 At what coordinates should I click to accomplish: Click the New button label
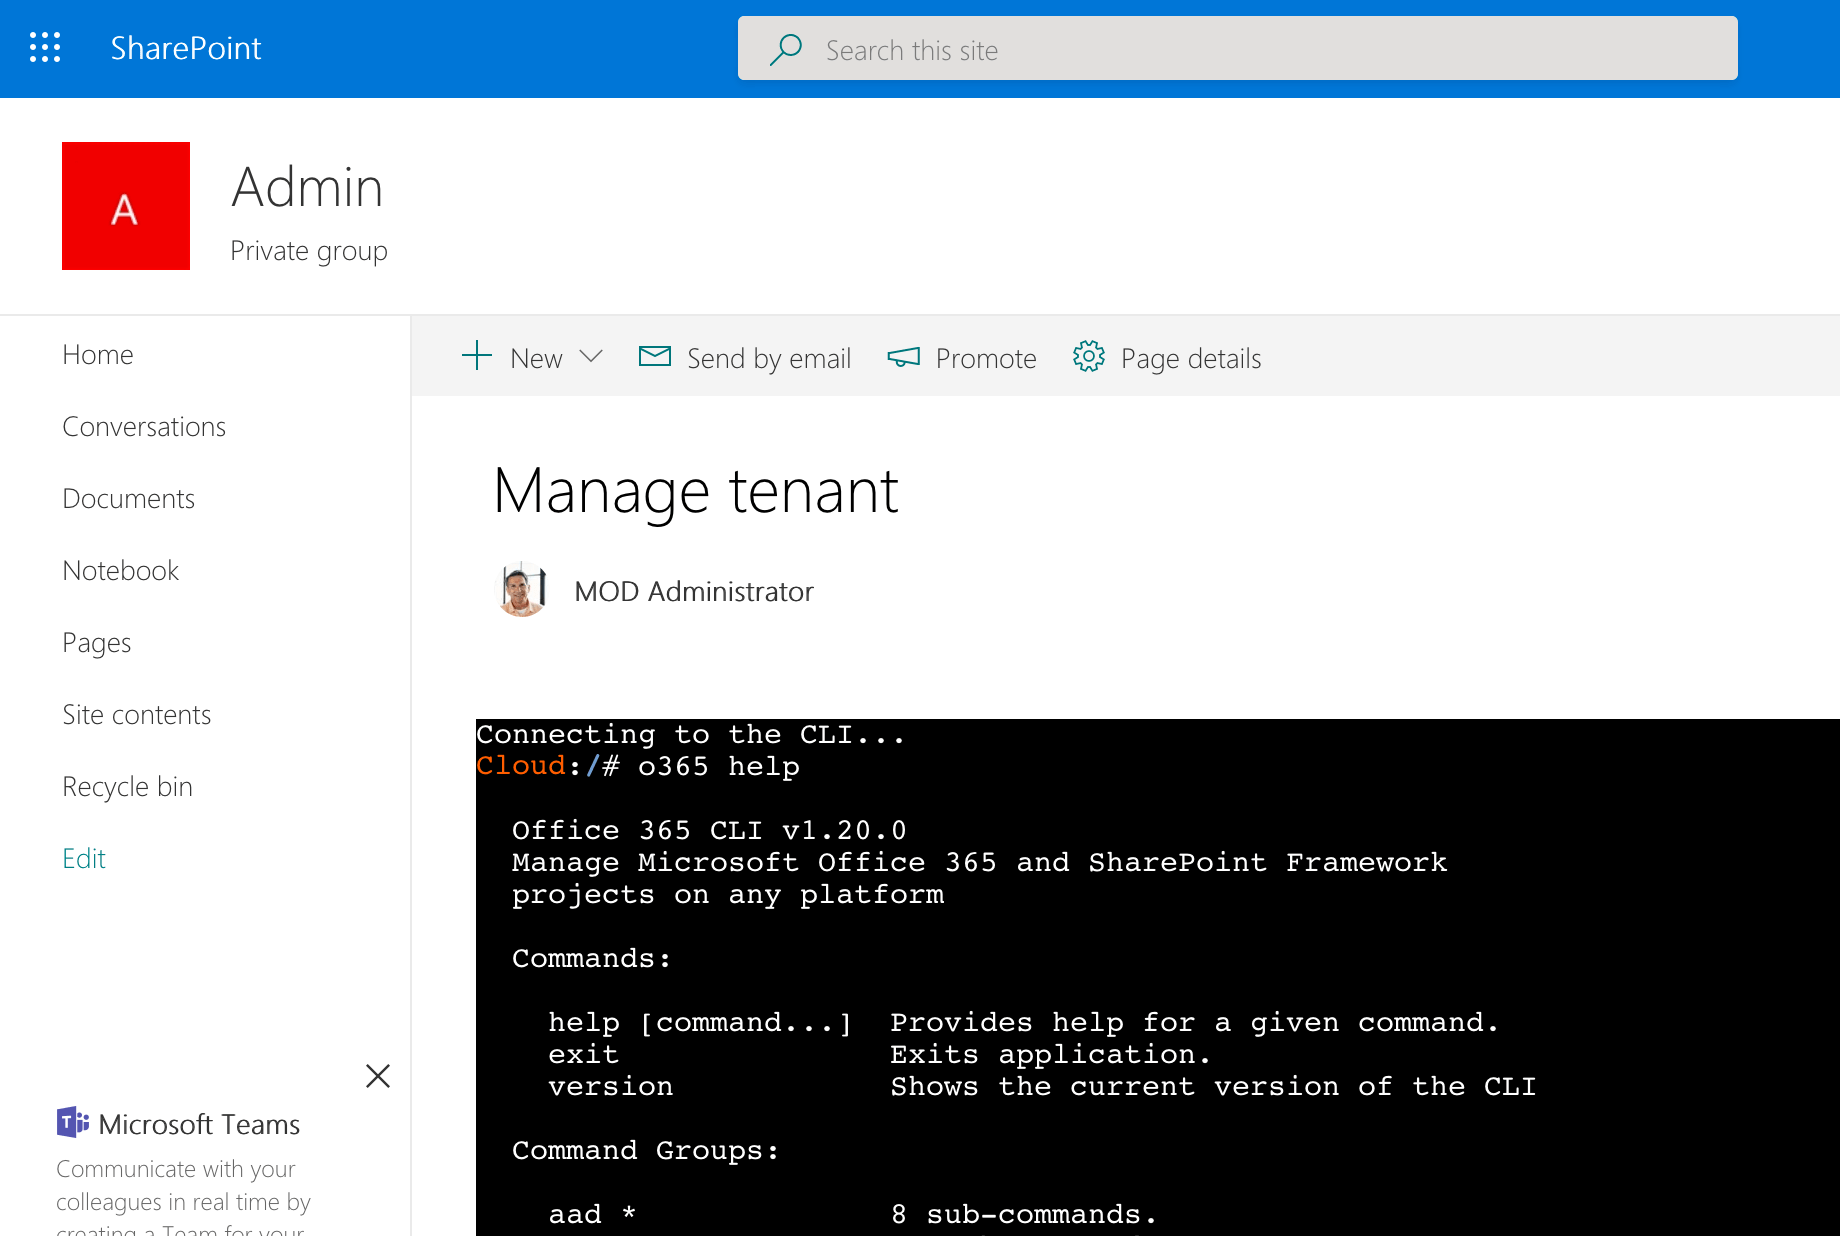click(536, 358)
